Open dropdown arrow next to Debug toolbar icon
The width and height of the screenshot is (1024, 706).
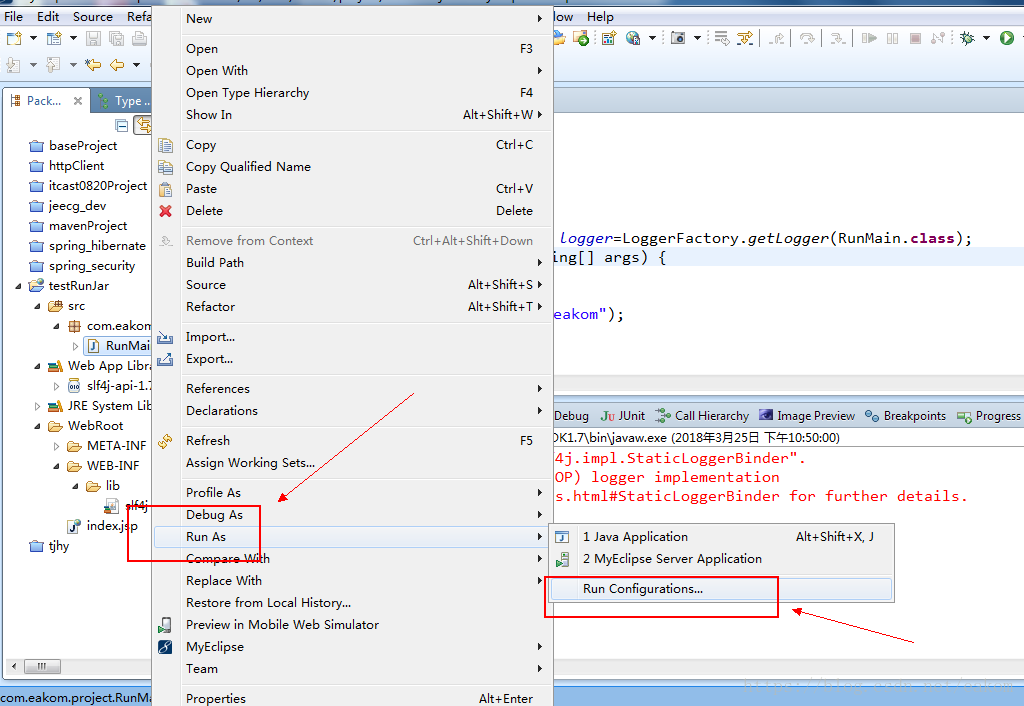coord(986,38)
